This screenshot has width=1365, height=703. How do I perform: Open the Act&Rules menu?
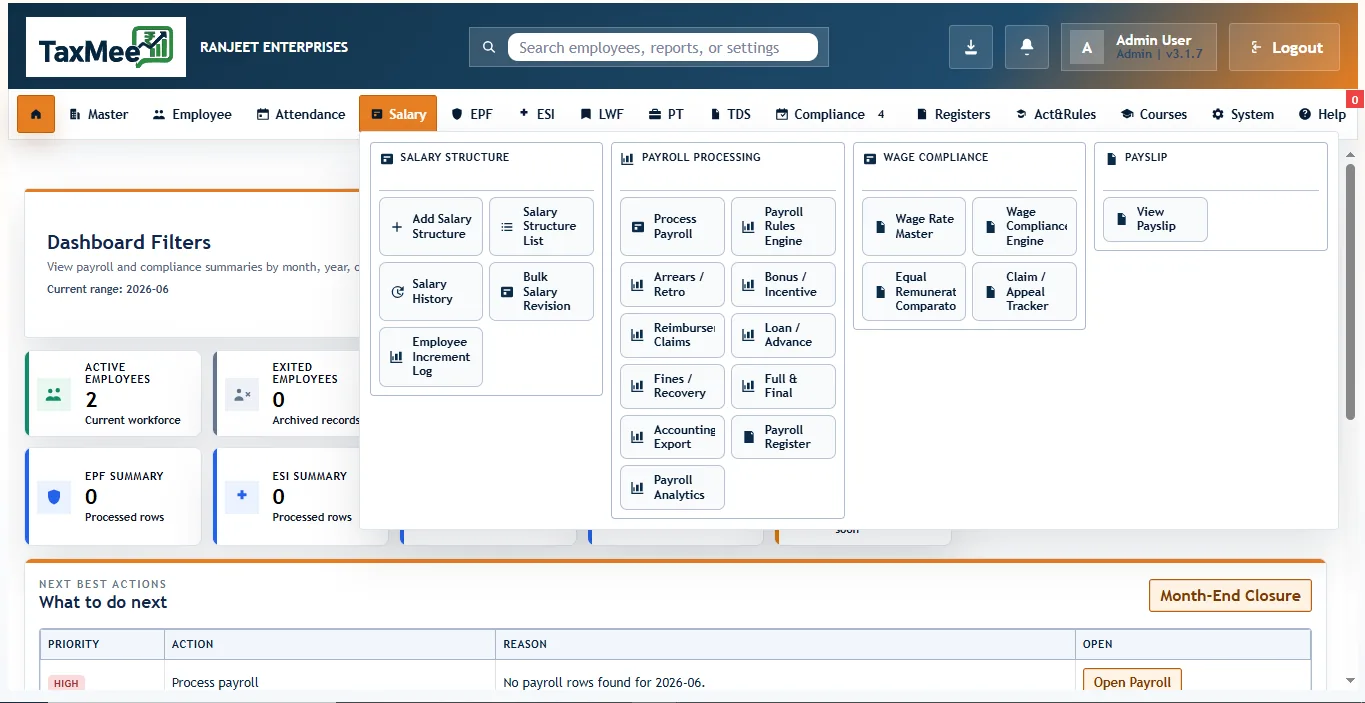click(x=1056, y=114)
